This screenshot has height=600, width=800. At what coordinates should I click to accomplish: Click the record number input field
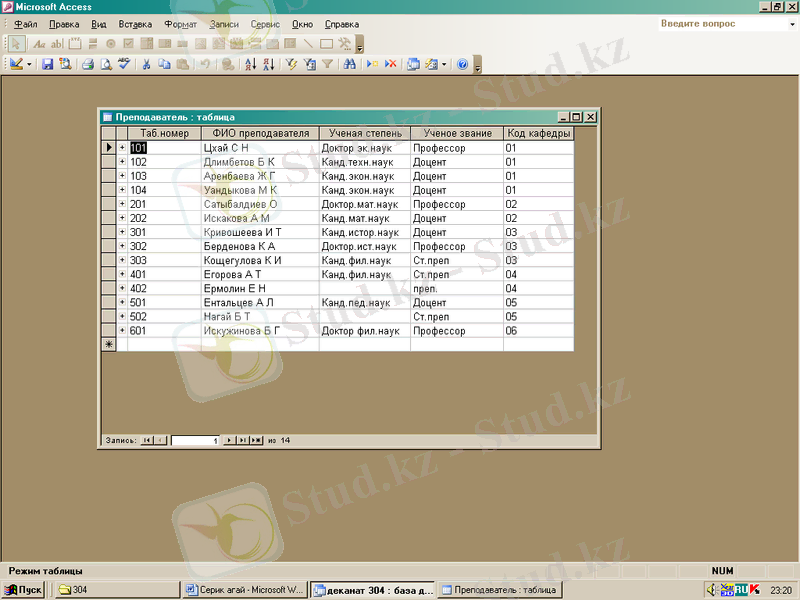click(x=195, y=440)
